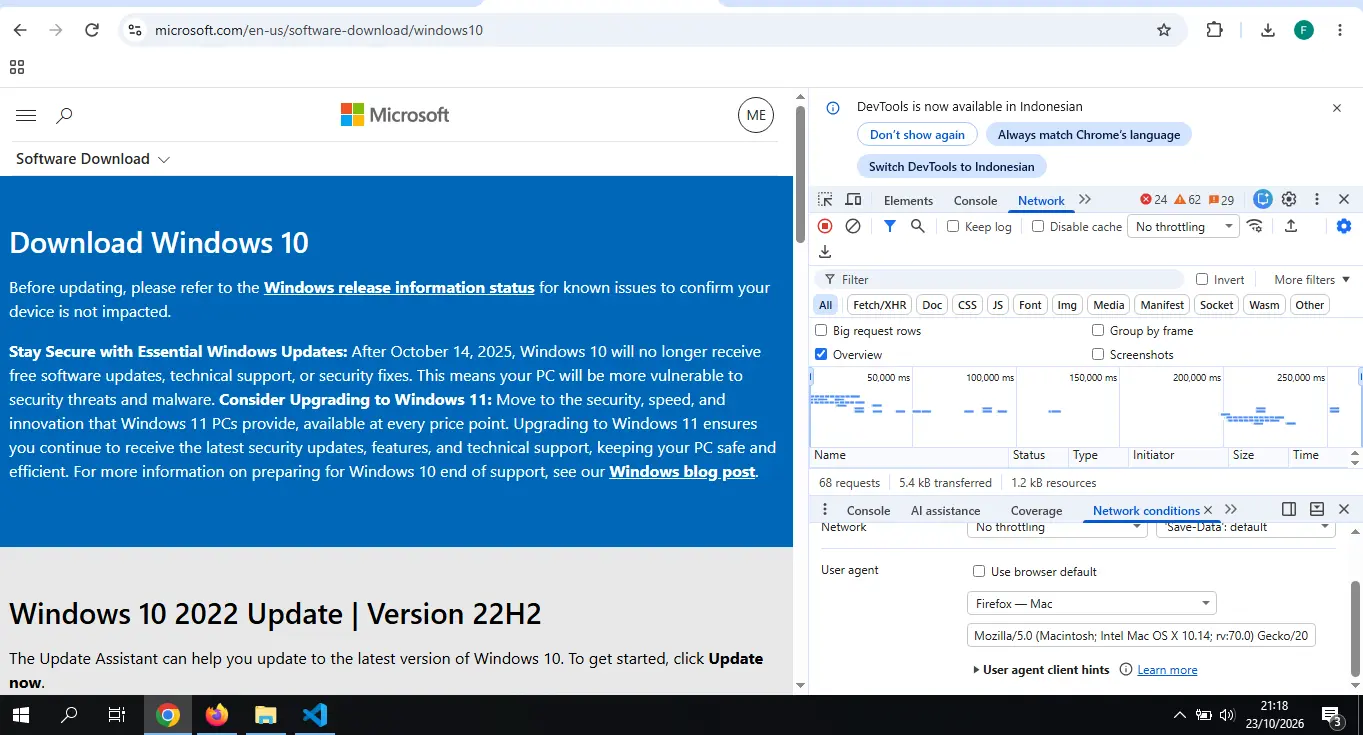Check Use browser default user agent
The image size is (1363, 735).
979,572
